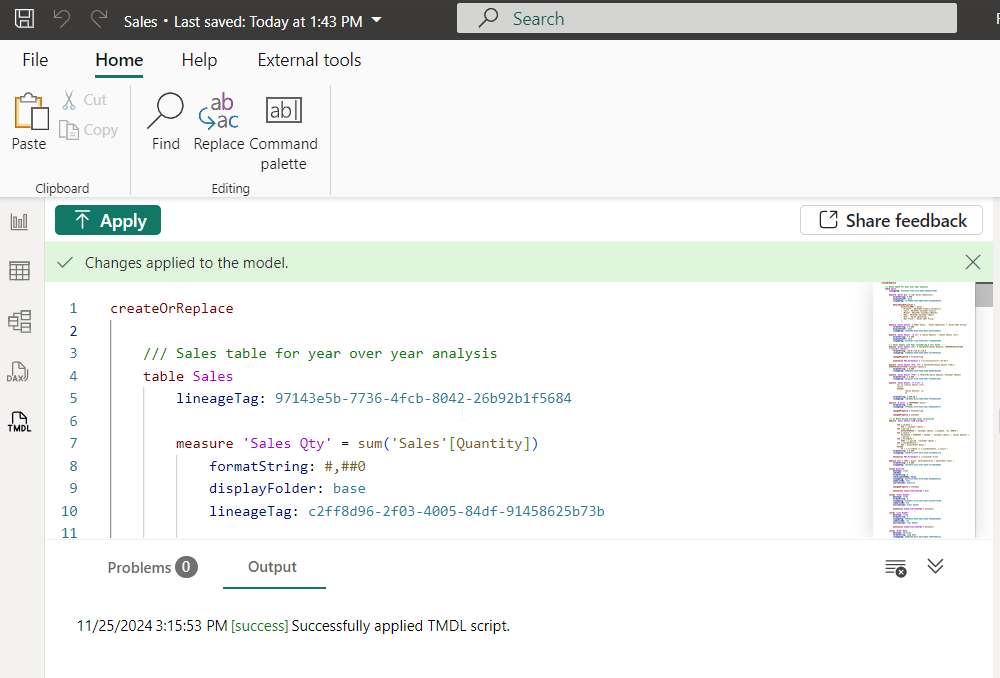Screen dimensions: 1000x678
Task: Apply the TMDL script changes
Action: [108, 221]
